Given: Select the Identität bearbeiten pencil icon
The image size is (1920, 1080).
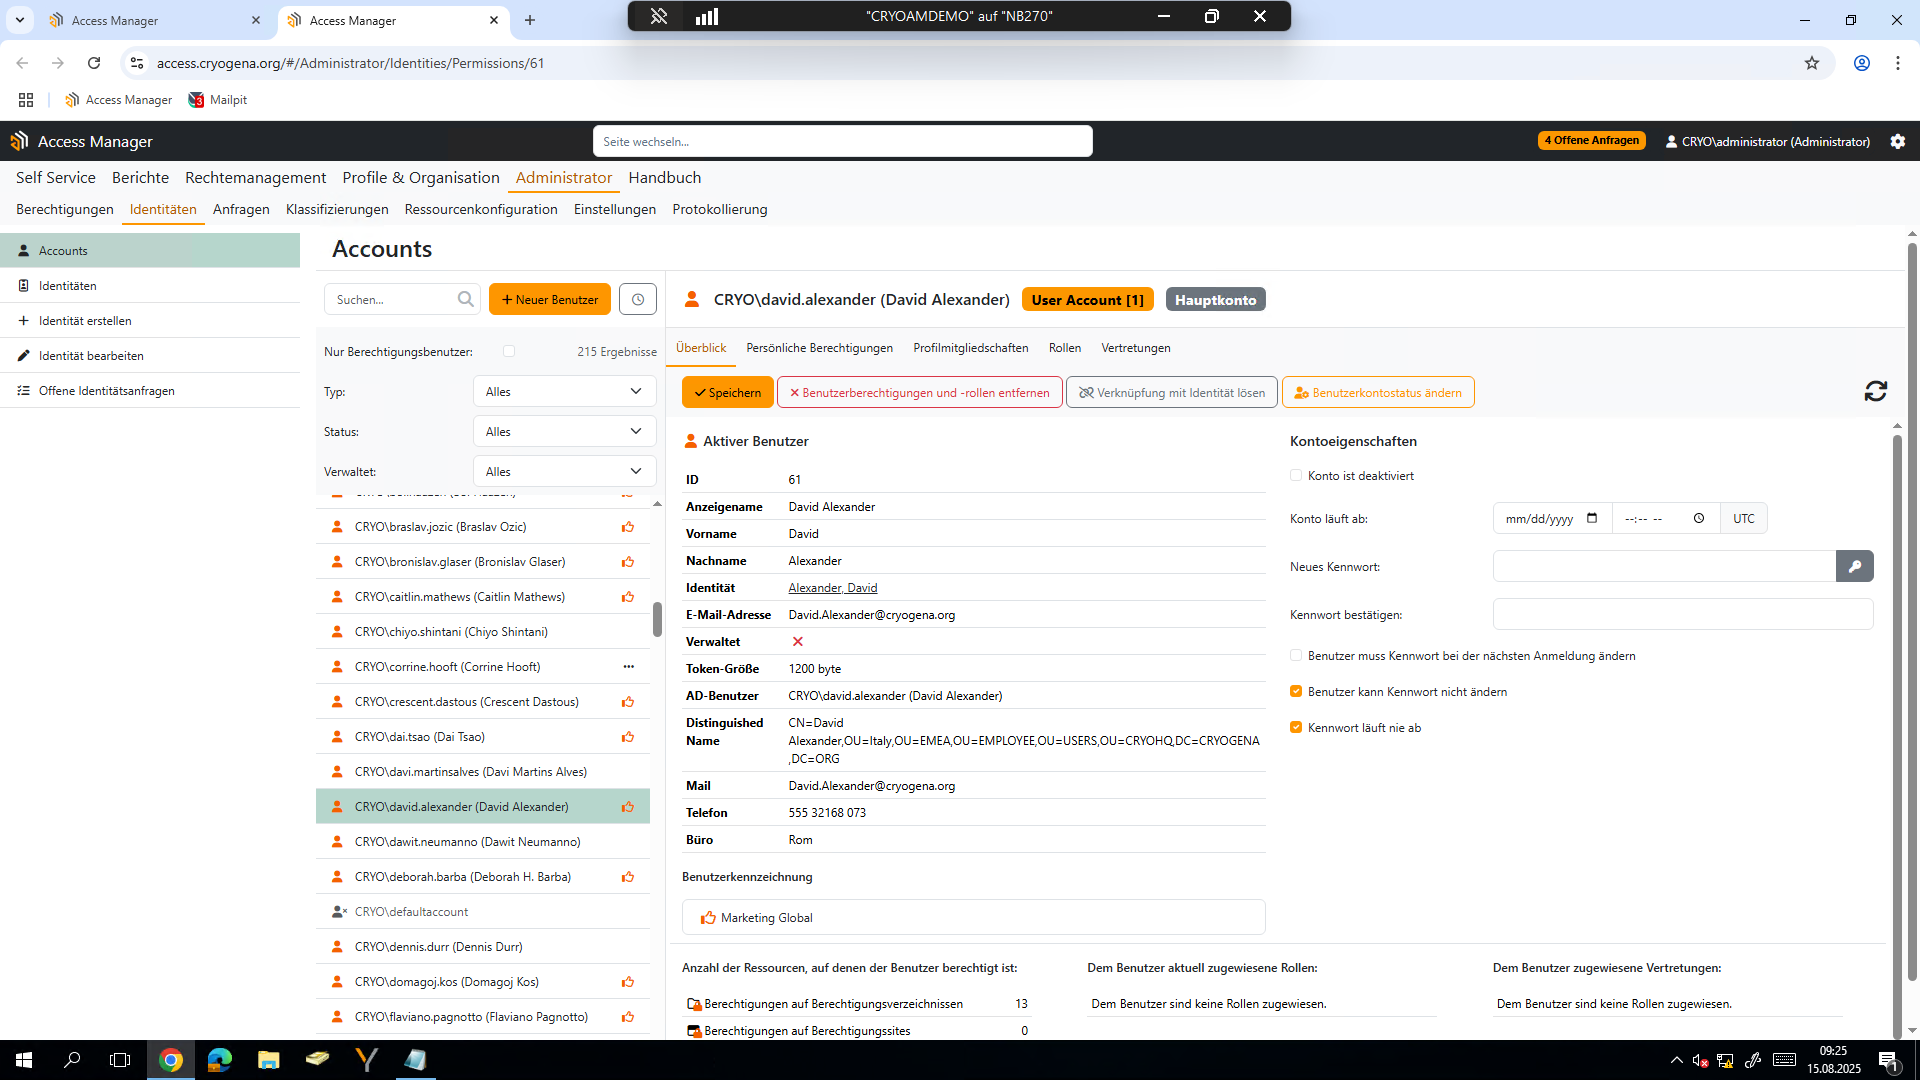Looking at the screenshot, I should [x=23, y=355].
